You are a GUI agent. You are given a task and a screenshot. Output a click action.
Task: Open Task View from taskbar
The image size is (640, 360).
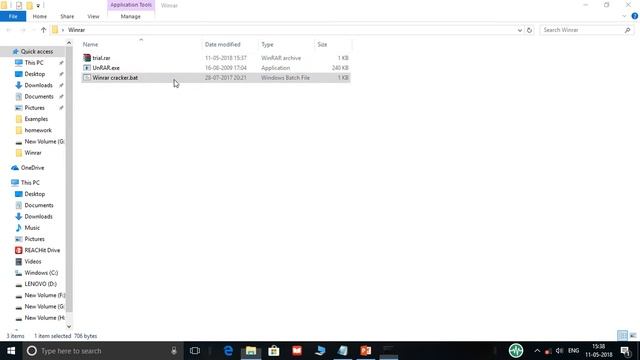[x=195, y=351]
